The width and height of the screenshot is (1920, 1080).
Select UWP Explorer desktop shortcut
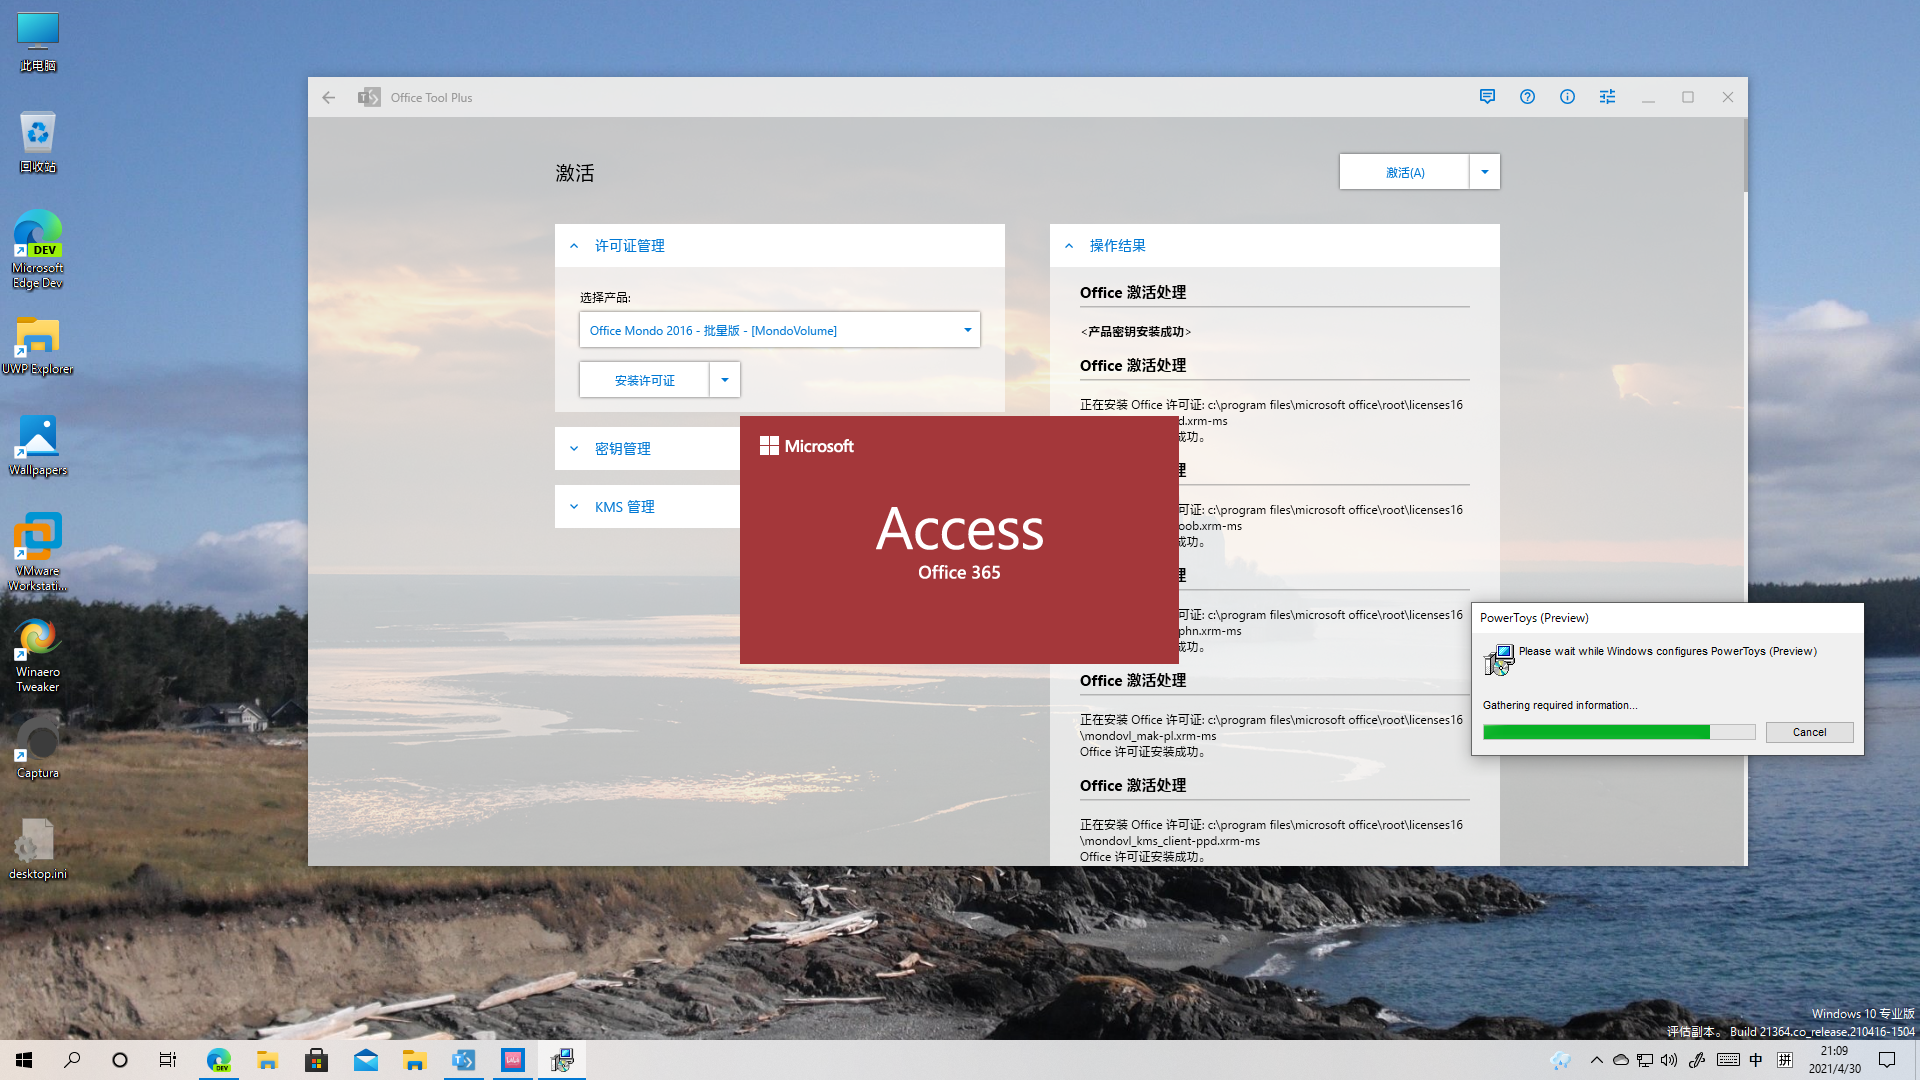pos(38,346)
